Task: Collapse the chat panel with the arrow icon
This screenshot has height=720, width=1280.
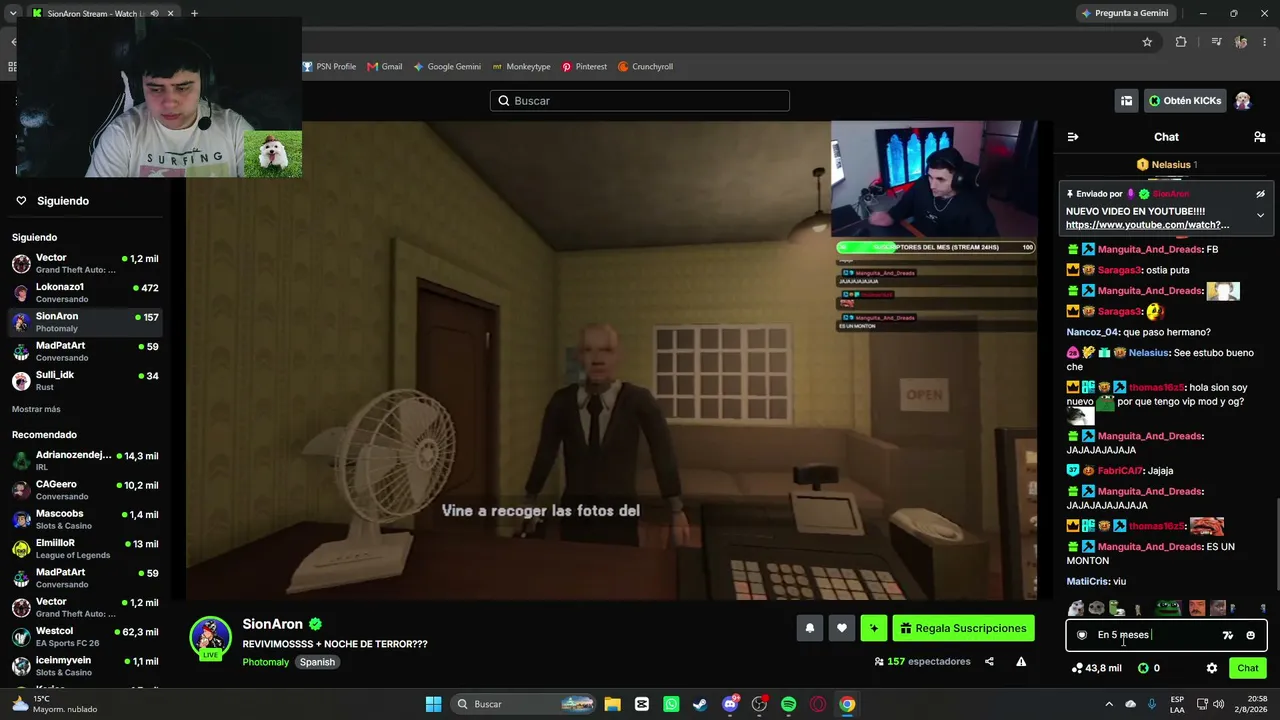Action: point(1073,137)
